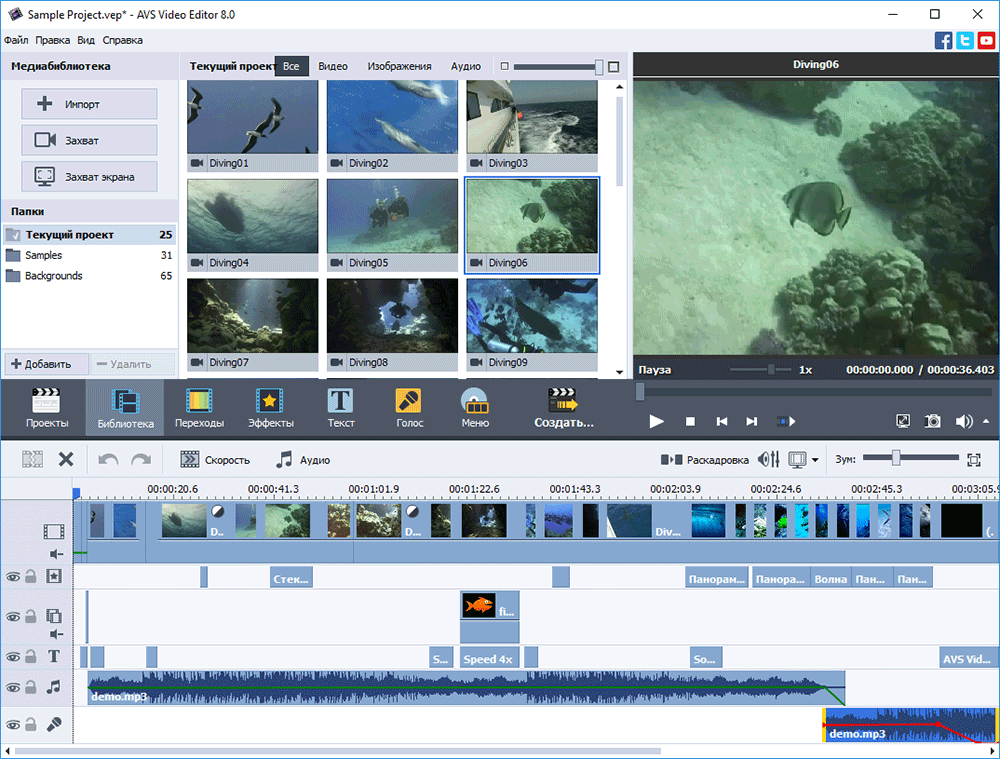Viewport: 1000px width, 759px height.
Task: Open the Правка menu
Action: point(53,40)
